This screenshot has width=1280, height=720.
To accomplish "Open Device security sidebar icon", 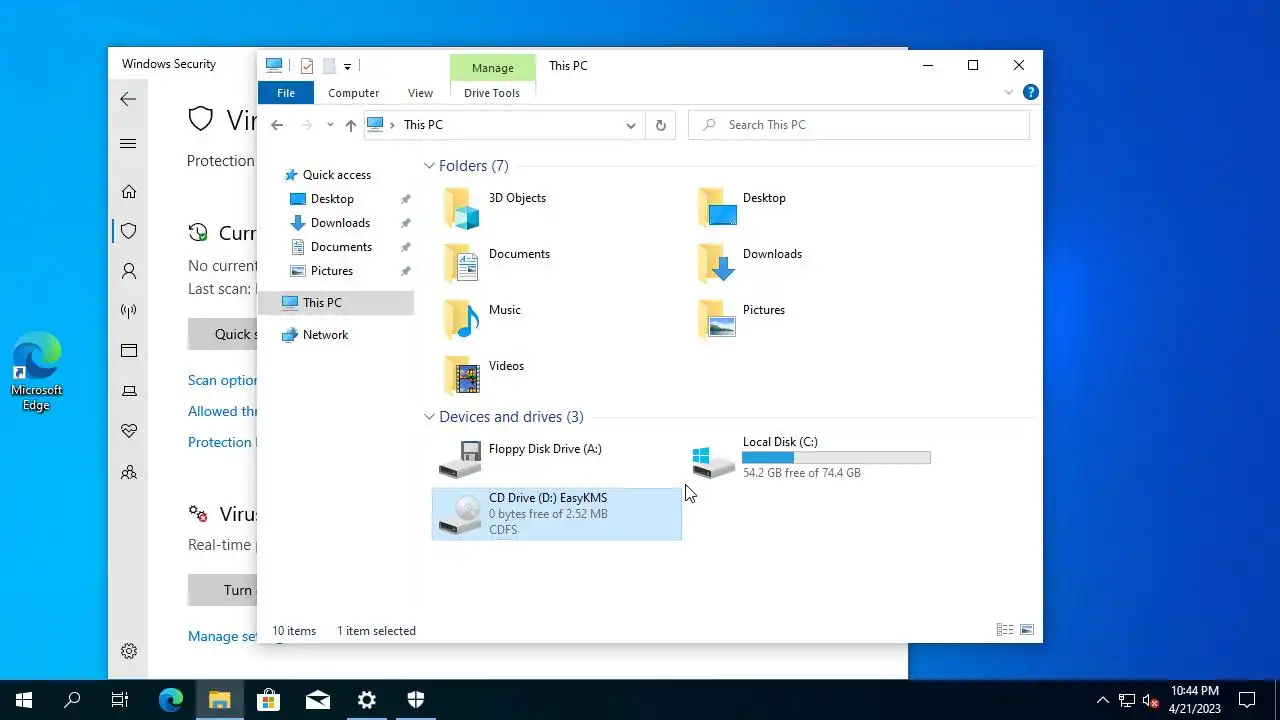I will pyautogui.click(x=128, y=391).
